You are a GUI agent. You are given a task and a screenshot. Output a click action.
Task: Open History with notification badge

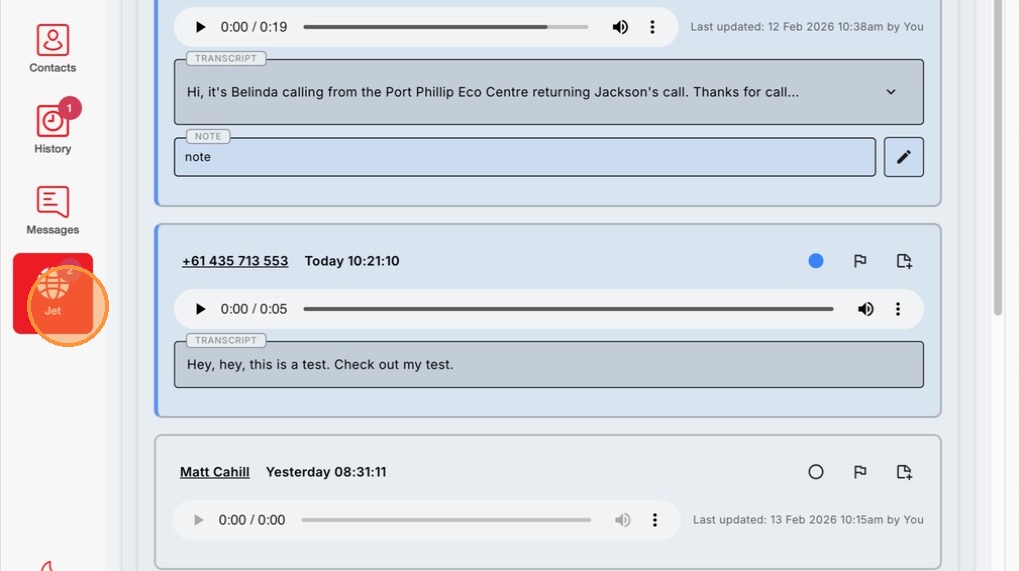(53, 127)
